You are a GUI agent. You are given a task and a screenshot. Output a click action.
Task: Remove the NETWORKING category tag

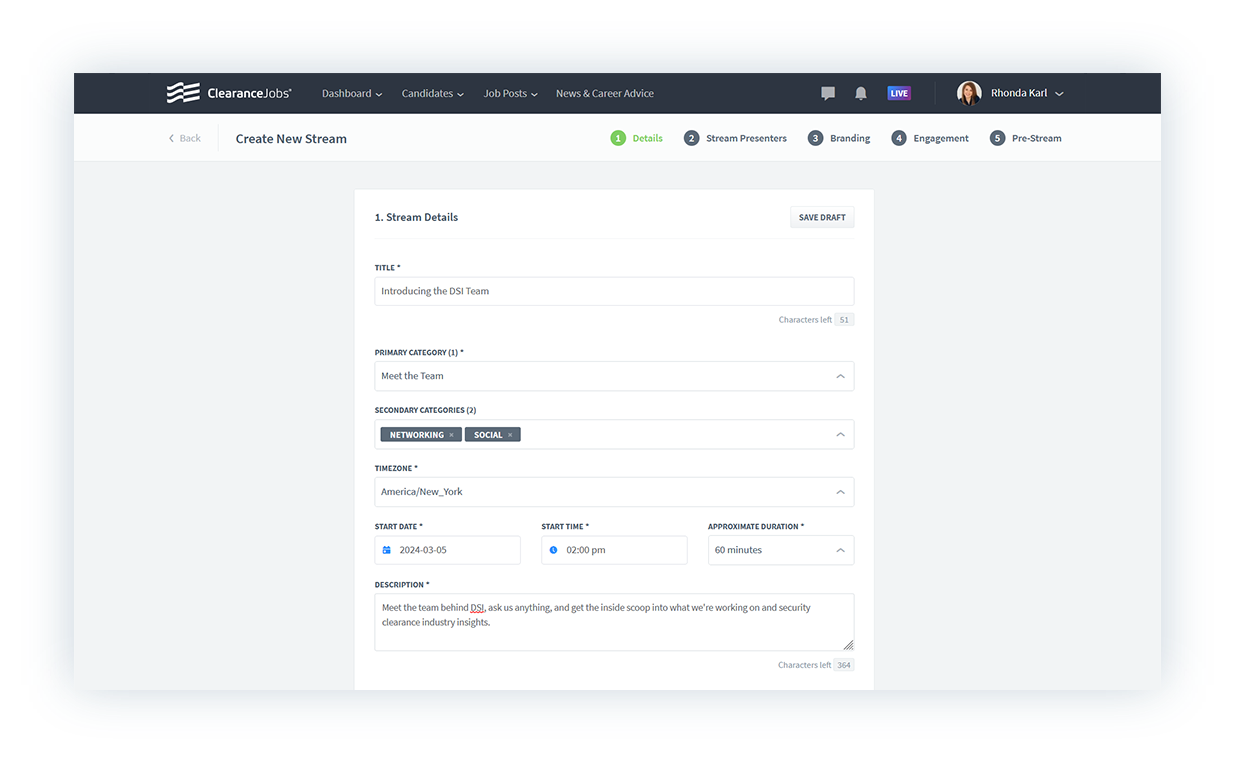(x=451, y=435)
